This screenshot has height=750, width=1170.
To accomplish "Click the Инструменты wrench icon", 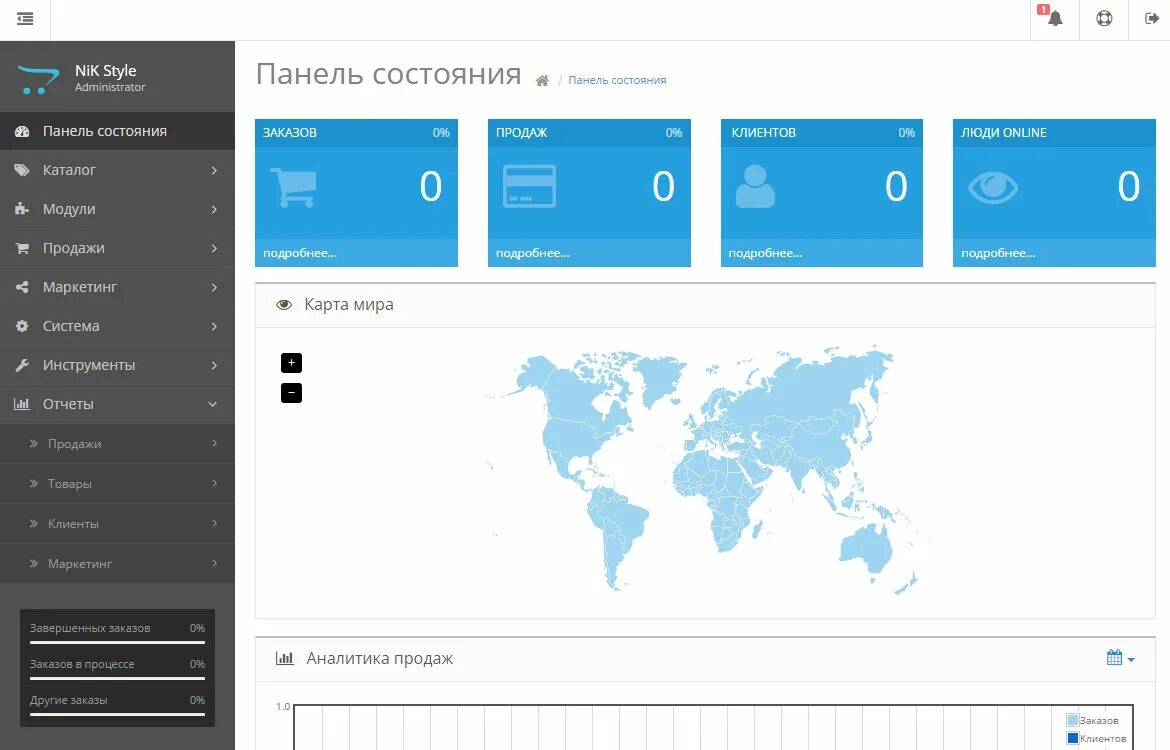I will [22, 365].
